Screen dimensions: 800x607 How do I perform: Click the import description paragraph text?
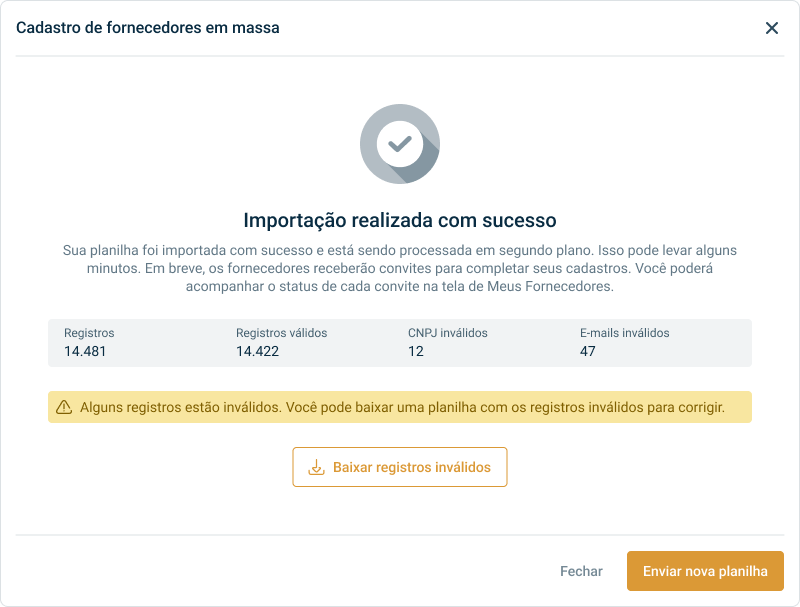coord(400,268)
